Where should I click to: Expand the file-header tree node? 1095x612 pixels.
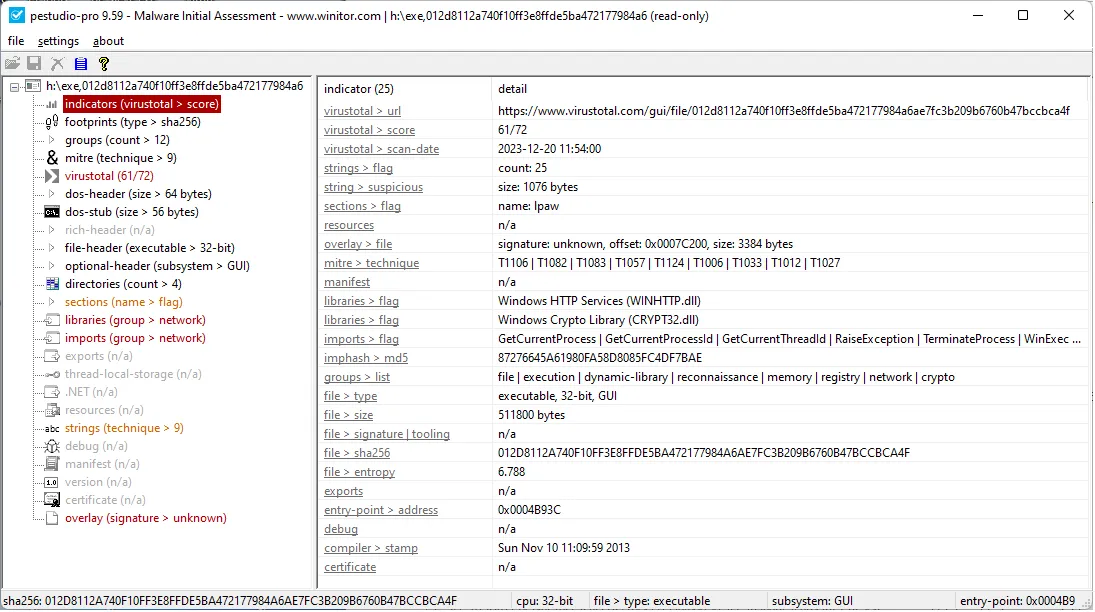pyautogui.click(x=51, y=247)
